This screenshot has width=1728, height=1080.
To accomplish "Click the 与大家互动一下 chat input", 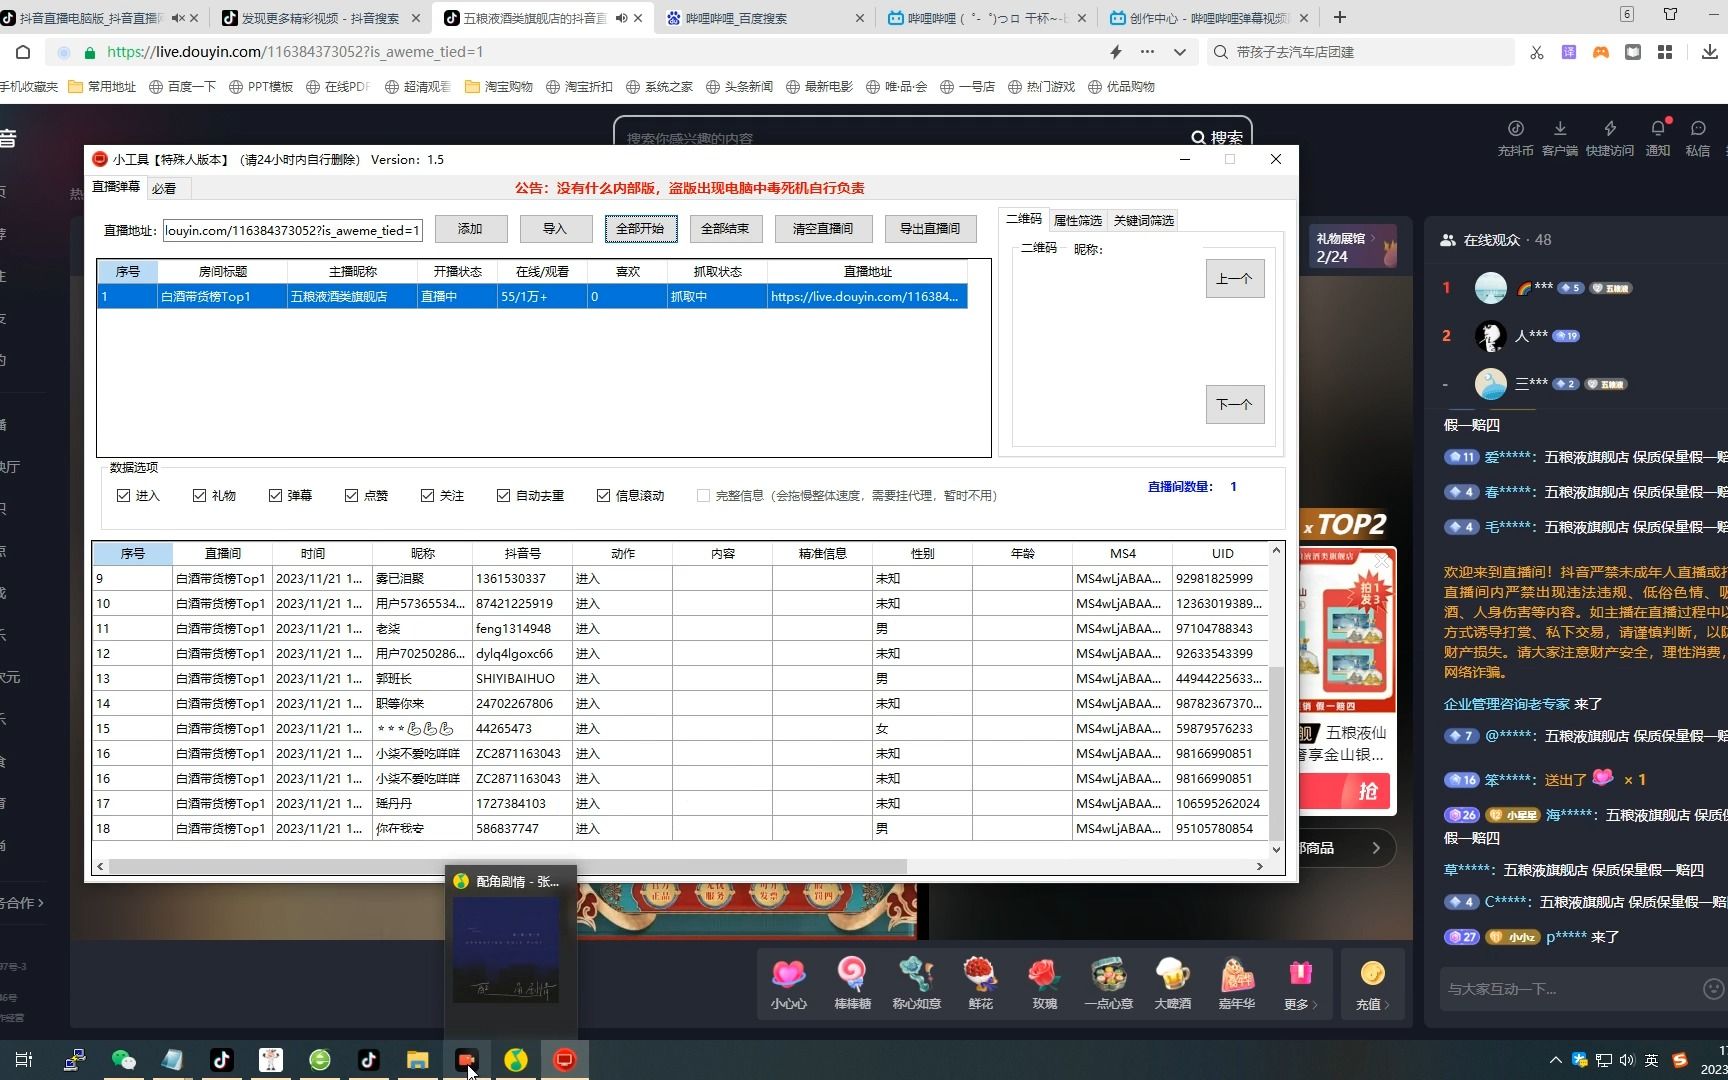I will point(1570,989).
